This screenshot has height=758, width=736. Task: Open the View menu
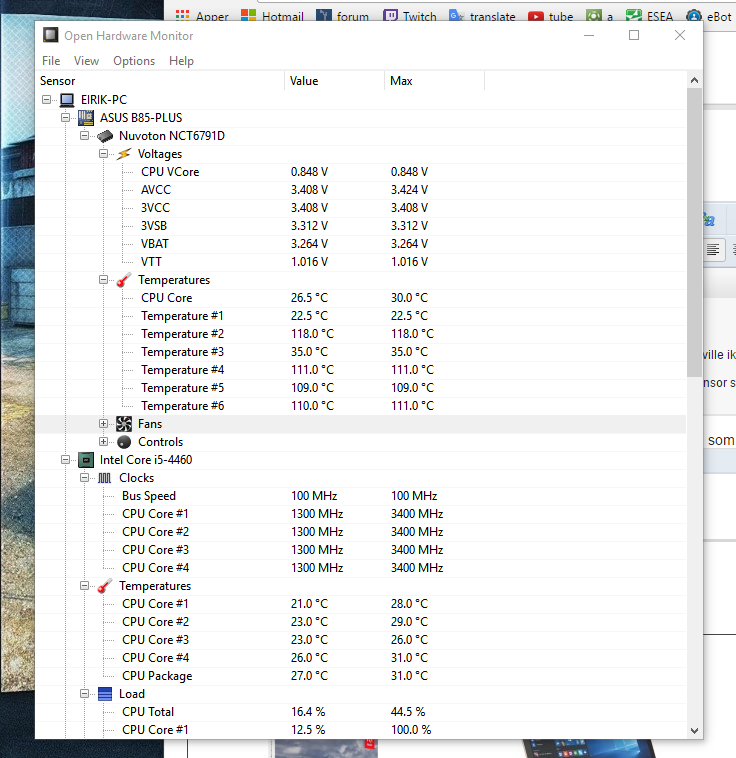pos(86,61)
